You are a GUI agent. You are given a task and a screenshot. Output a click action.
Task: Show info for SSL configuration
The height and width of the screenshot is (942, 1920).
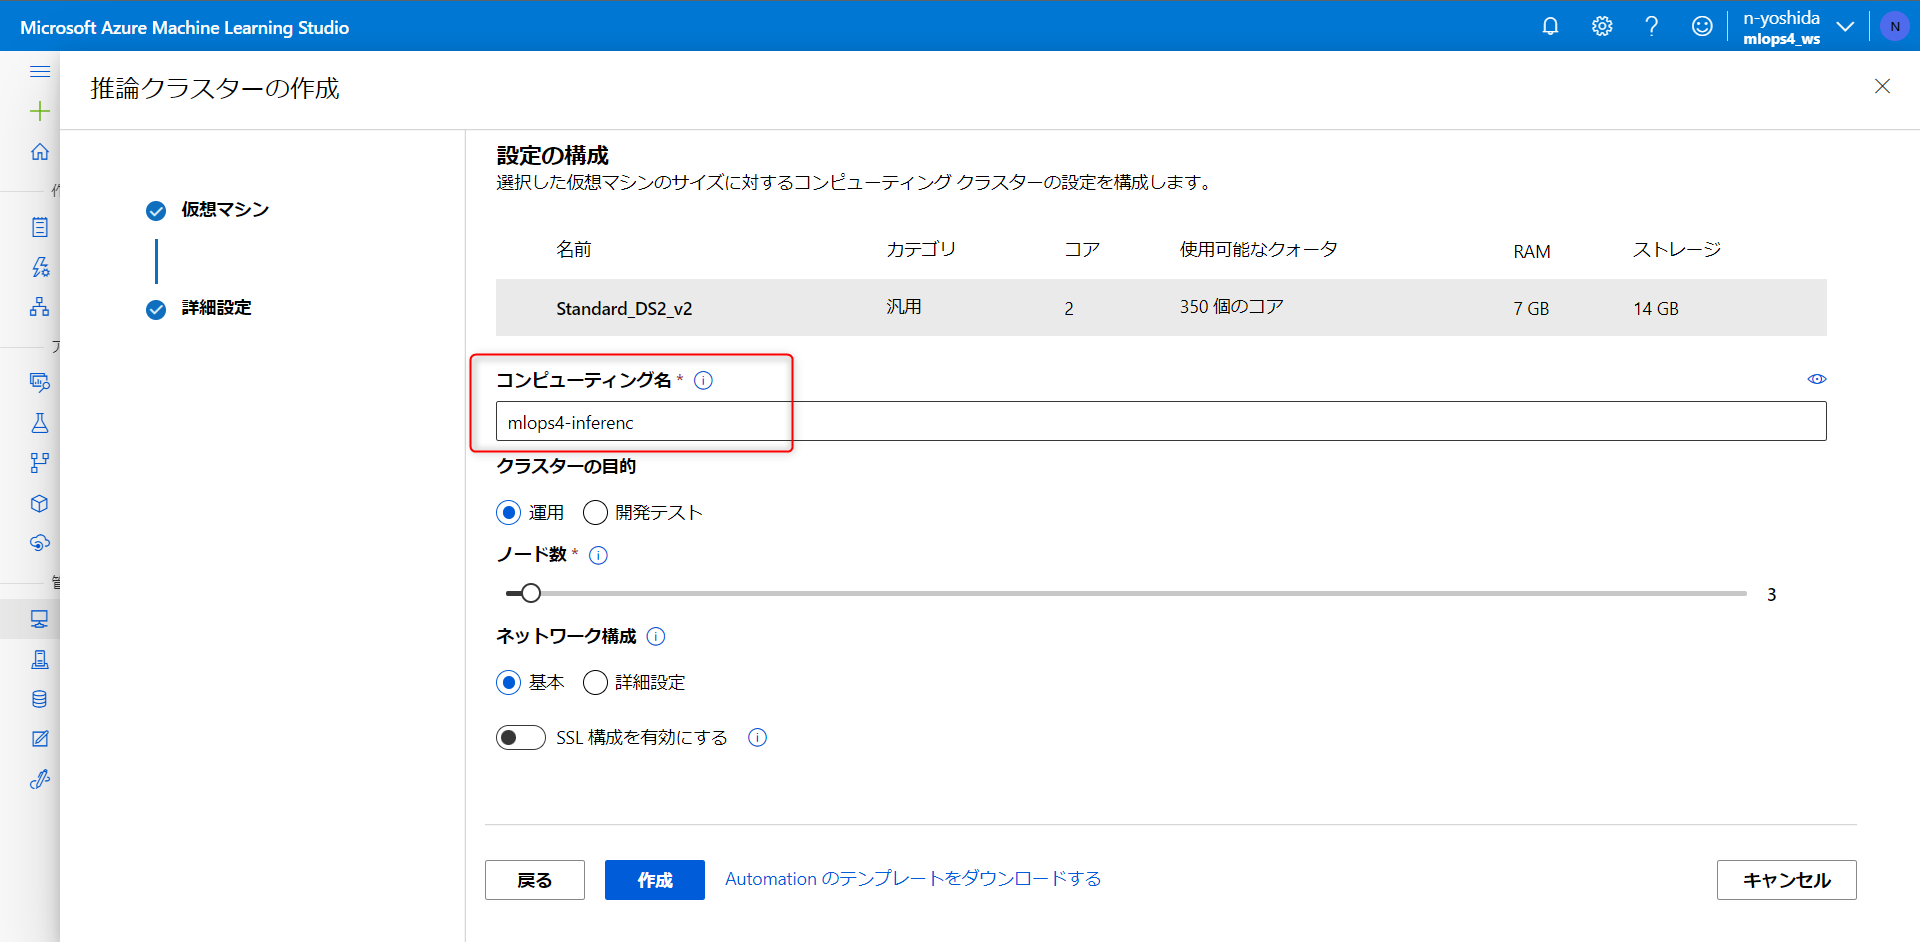point(758,737)
